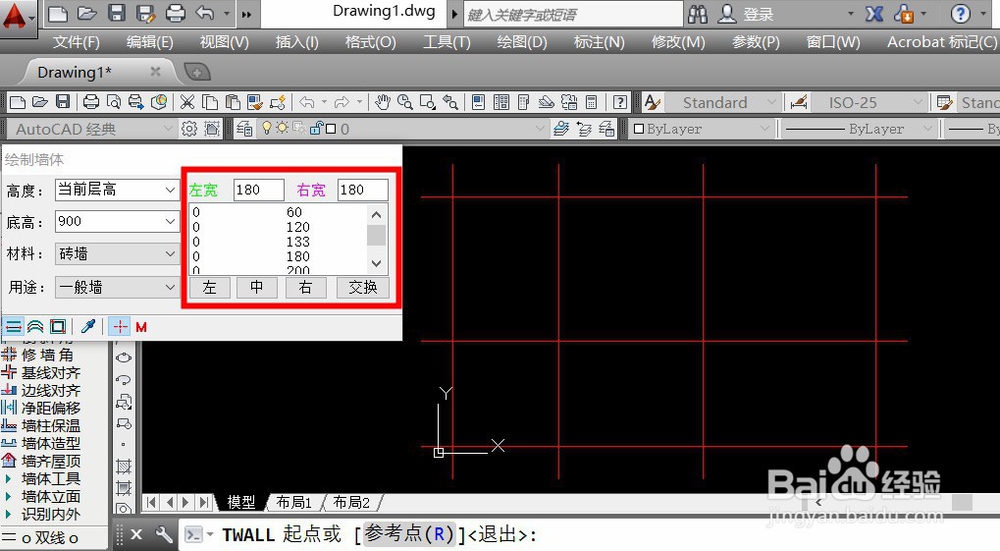Image resolution: width=1000 pixels, height=551 pixels.
Task: Toggle the auto-snap crosshair button
Action: click(119, 327)
